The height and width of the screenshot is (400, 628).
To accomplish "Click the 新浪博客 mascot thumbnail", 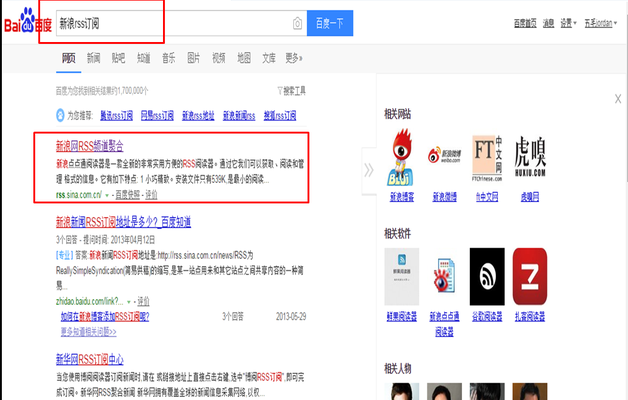I will tap(401, 157).
